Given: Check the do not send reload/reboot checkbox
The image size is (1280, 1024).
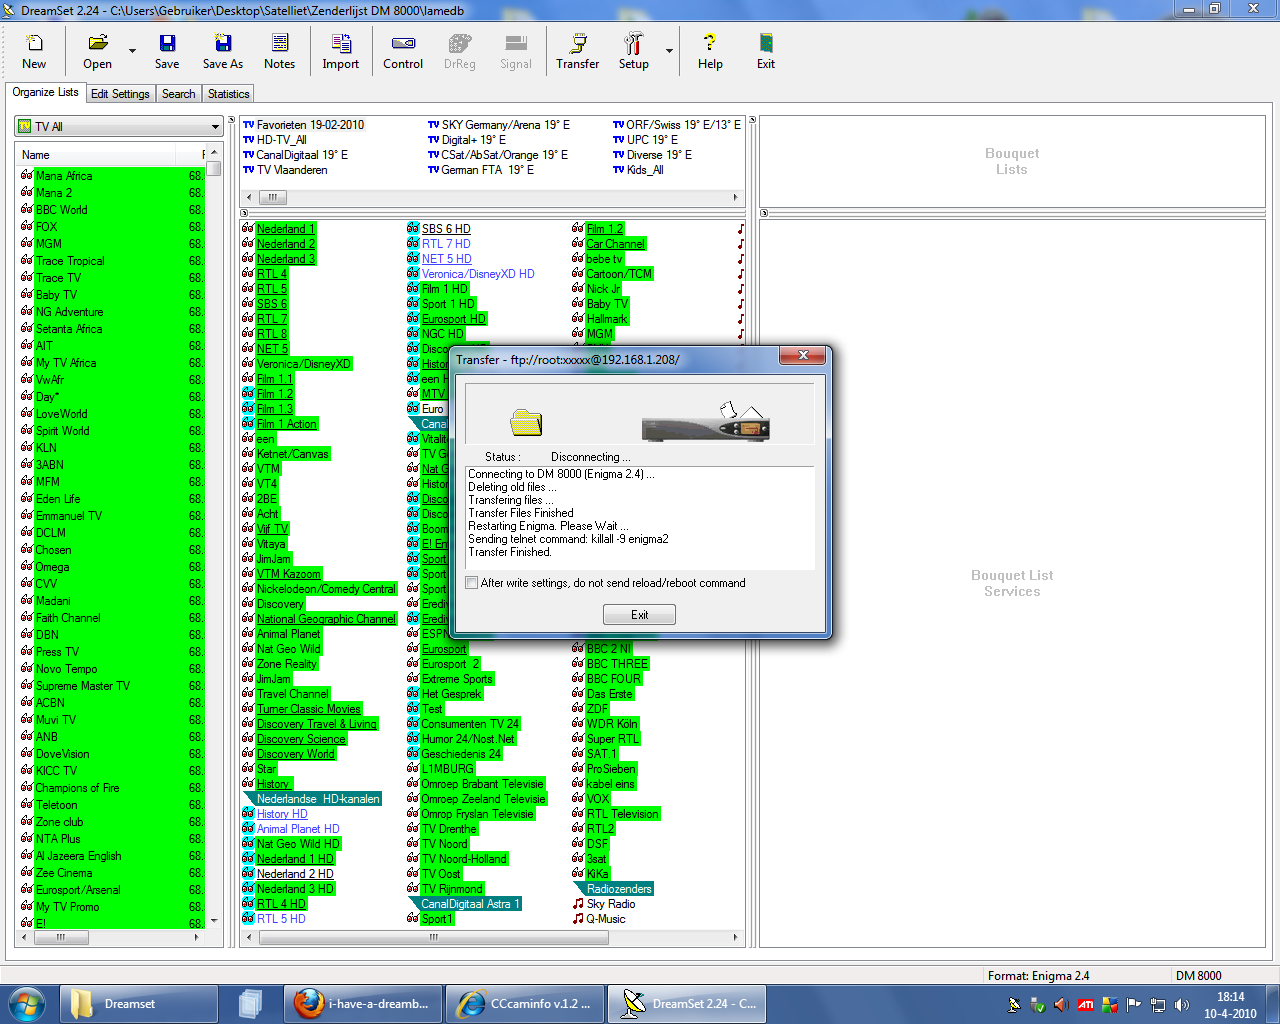Looking at the screenshot, I should tap(472, 583).
